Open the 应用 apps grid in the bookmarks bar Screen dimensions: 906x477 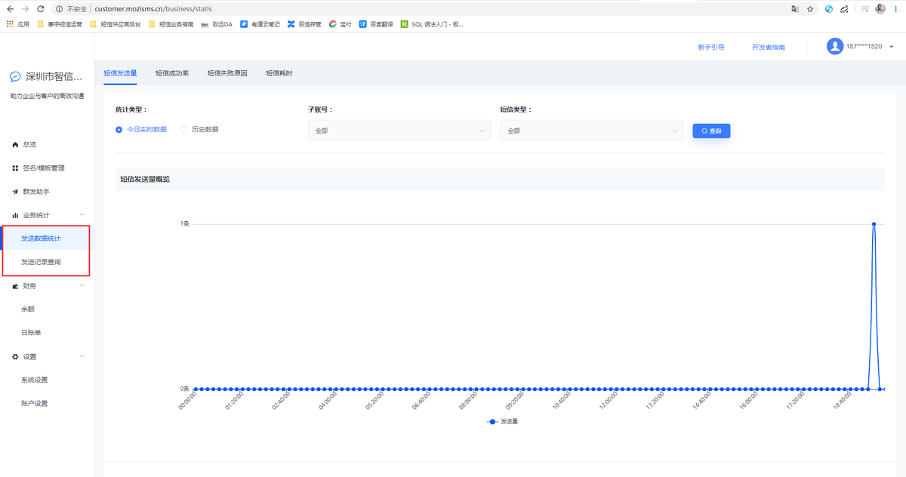[x=18, y=24]
